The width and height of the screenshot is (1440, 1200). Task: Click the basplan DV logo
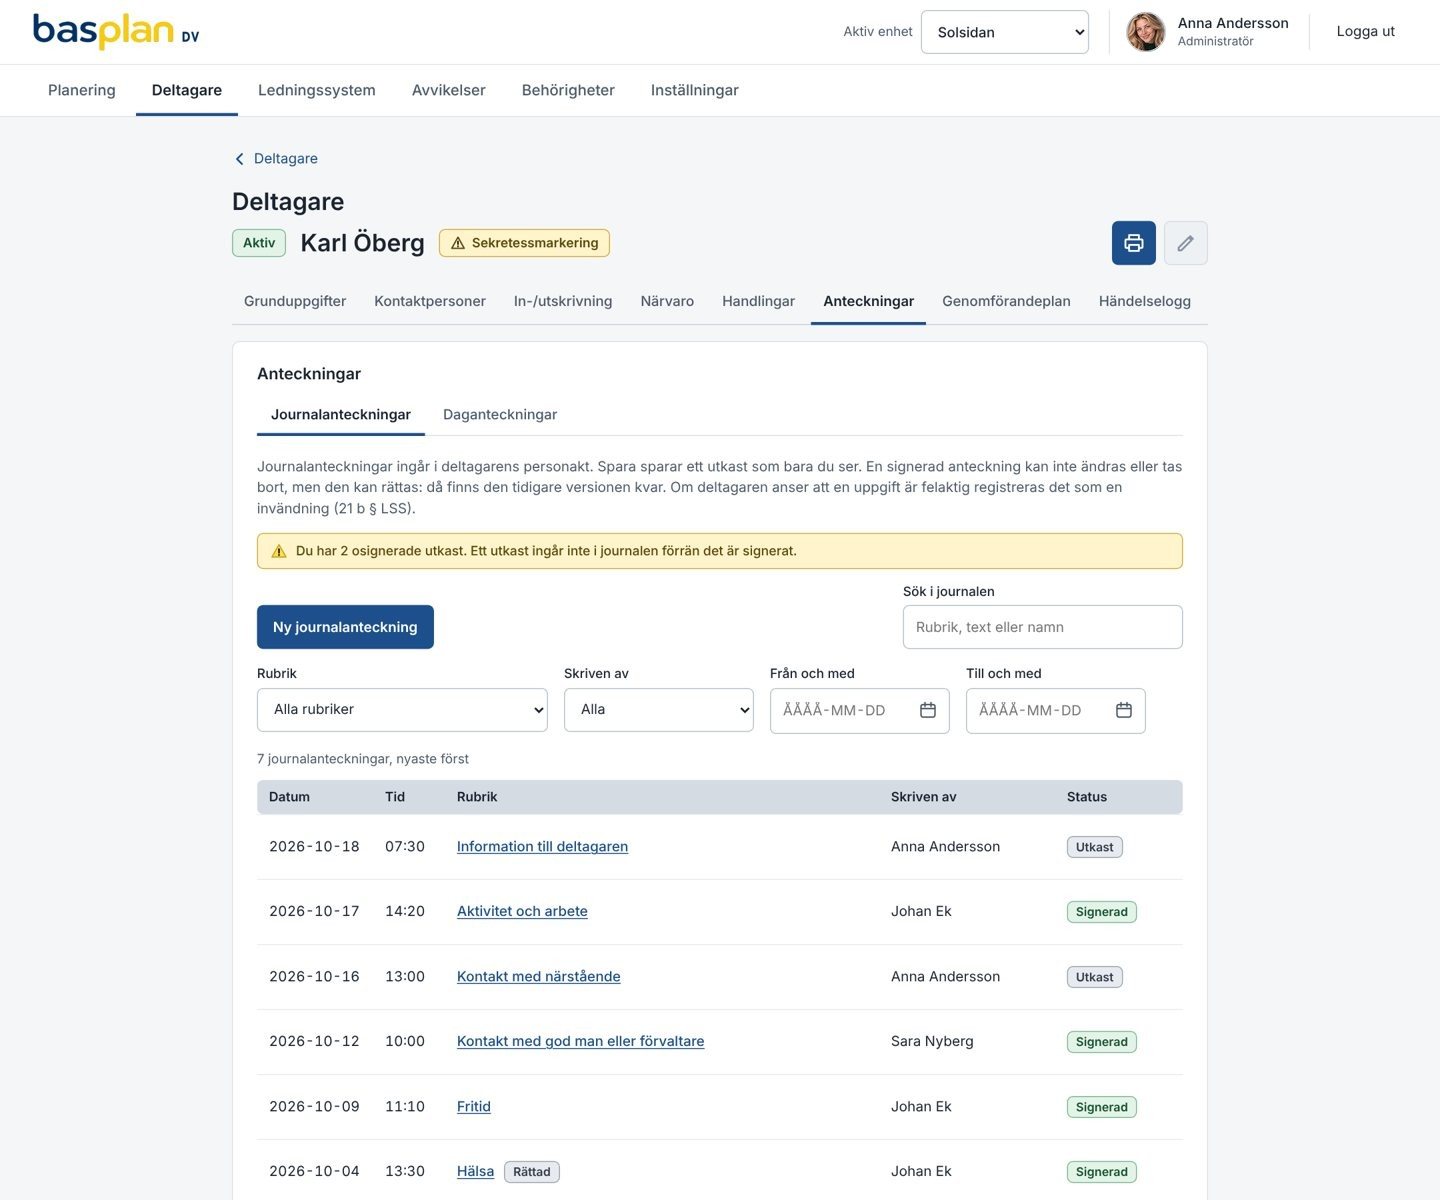point(116,31)
